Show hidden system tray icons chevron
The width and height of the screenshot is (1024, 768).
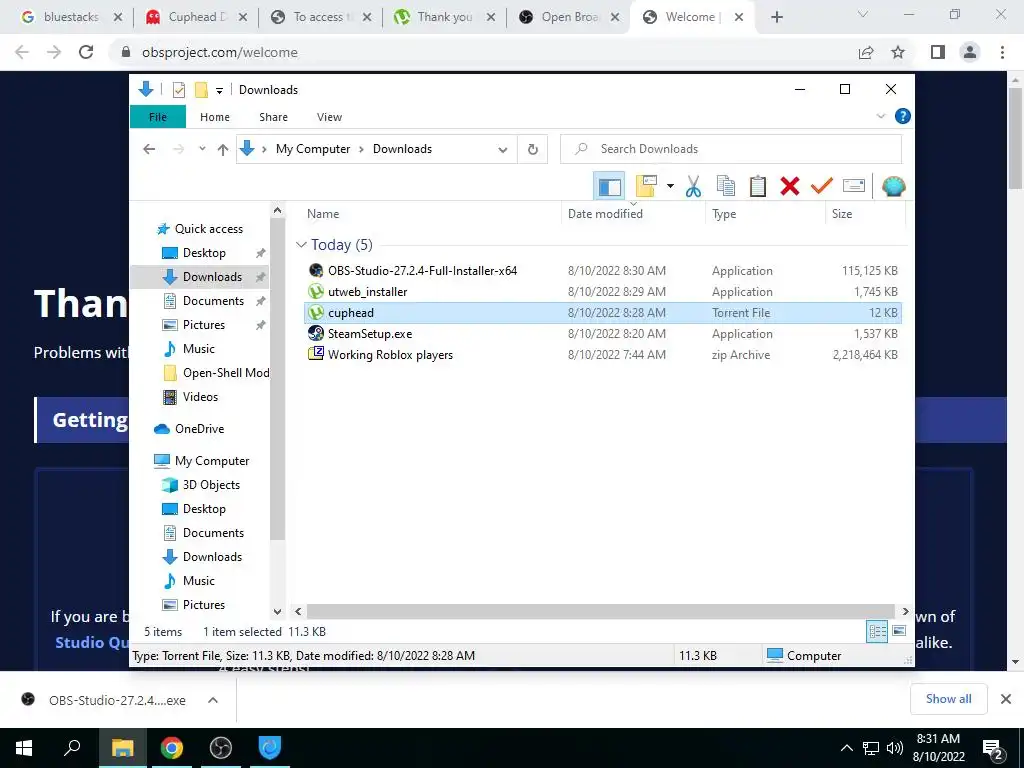(846, 748)
